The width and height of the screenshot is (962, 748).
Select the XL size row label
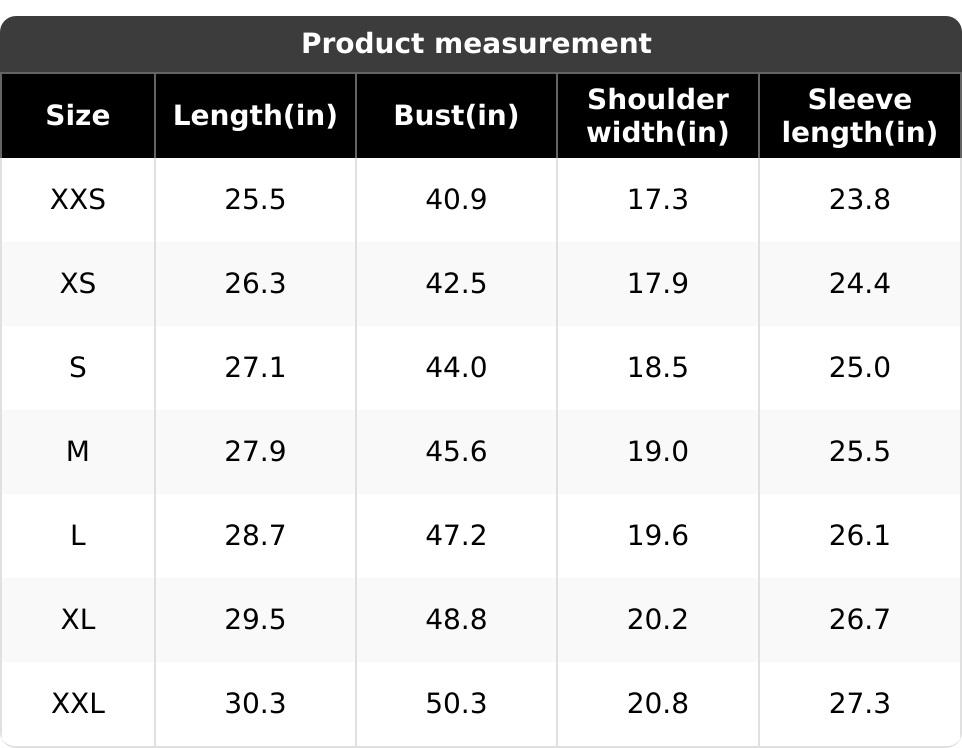click(78, 619)
